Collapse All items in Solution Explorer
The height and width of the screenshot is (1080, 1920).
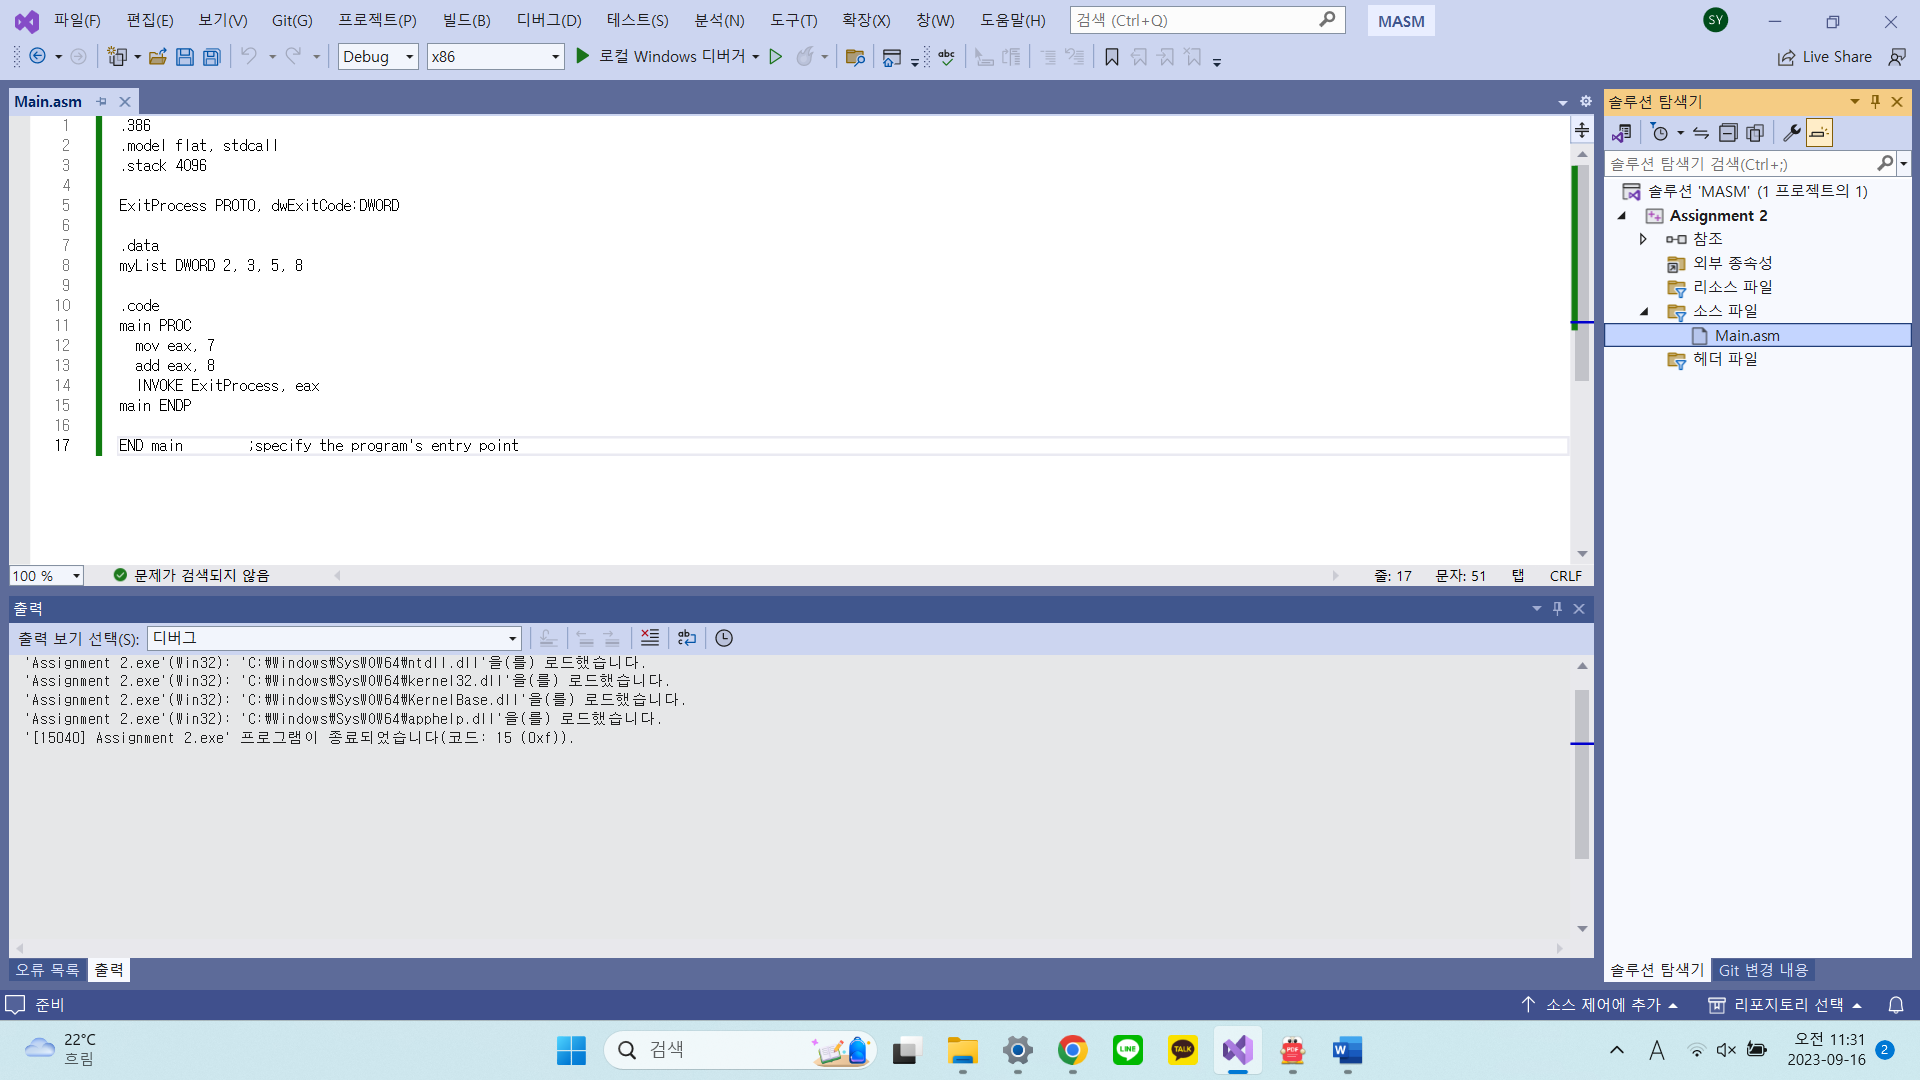[1728, 132]
